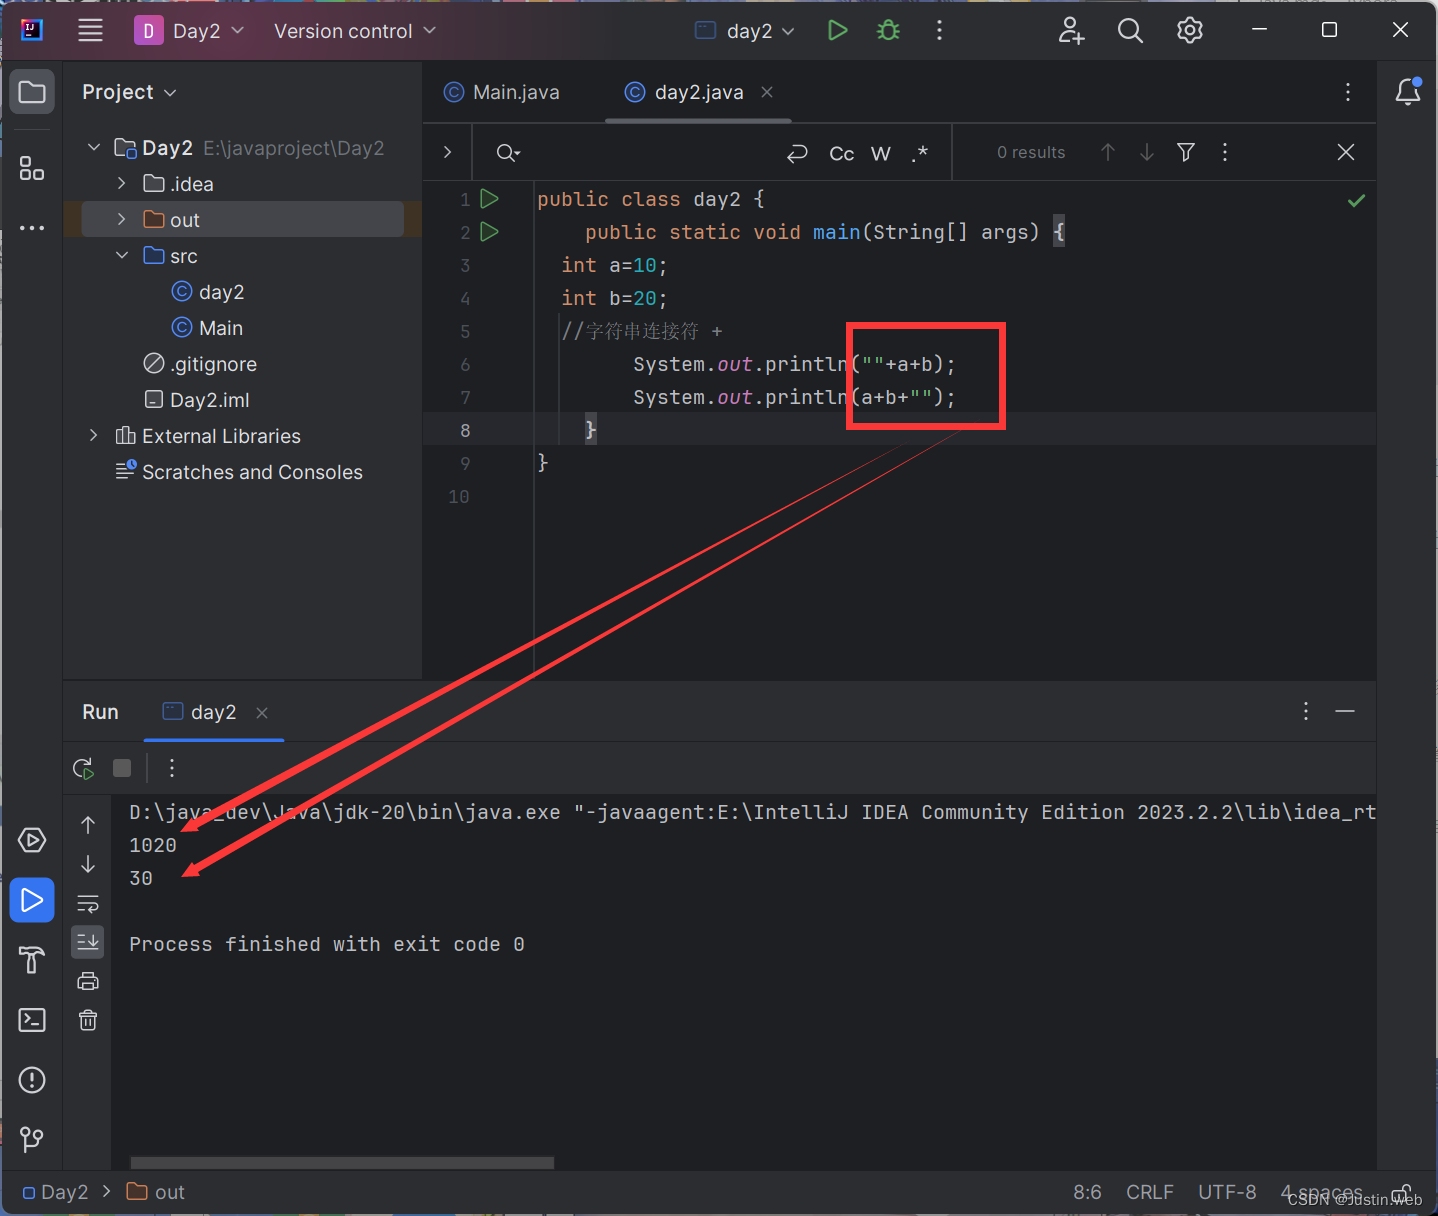Close the day2.java tab

pyautogui.click(x=767, y=92)
